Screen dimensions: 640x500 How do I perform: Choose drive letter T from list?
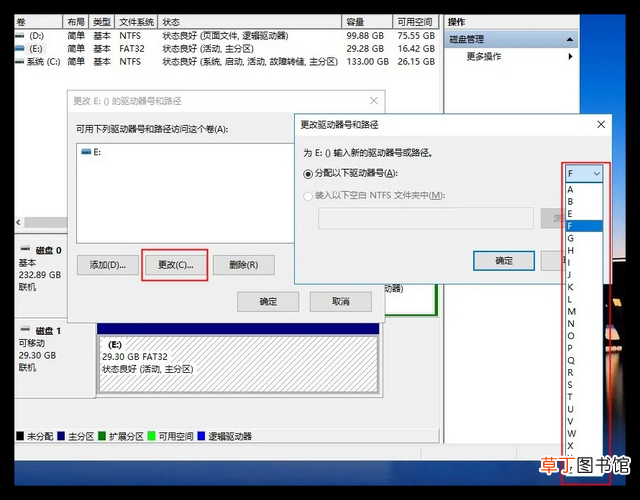[x=584, y=397]
